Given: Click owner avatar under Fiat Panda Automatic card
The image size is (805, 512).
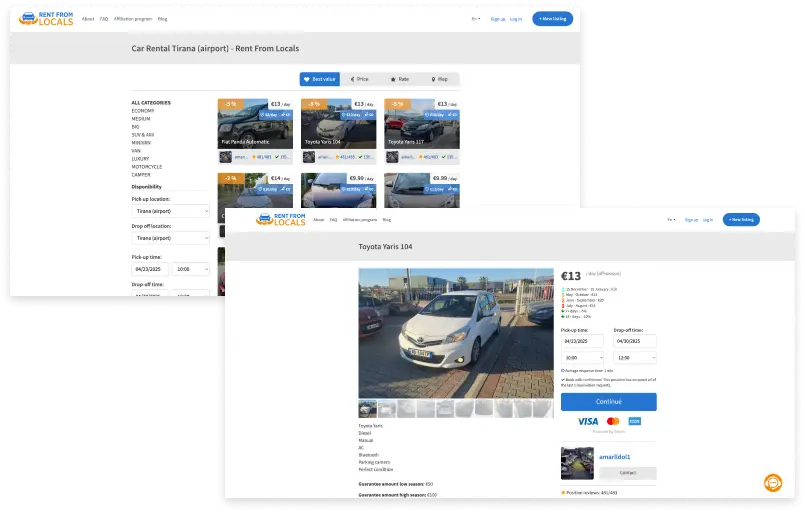Looking at the screenshot, I should pyautogui.click(x=225, y=157).
